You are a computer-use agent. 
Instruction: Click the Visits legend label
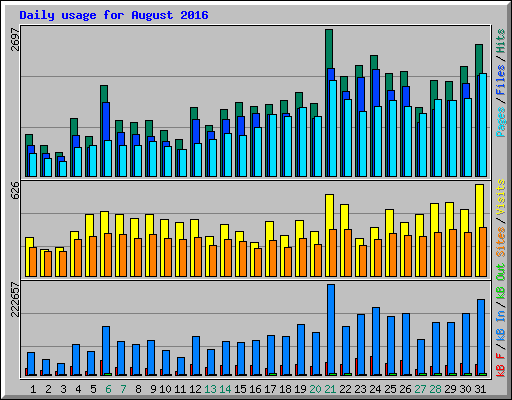coord(501,197)
